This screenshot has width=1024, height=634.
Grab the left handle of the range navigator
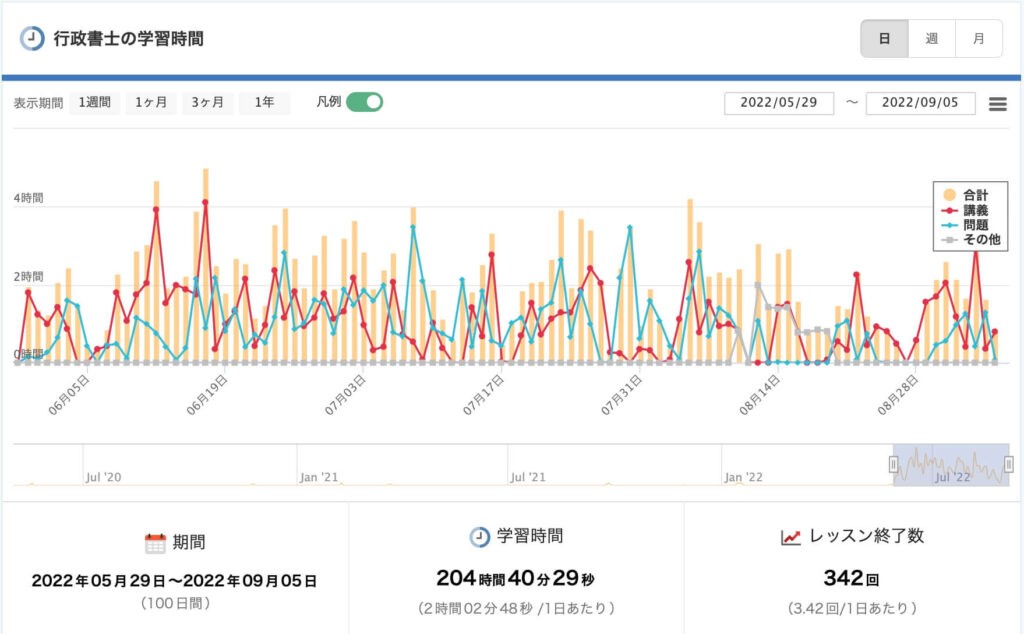[893, 464]
